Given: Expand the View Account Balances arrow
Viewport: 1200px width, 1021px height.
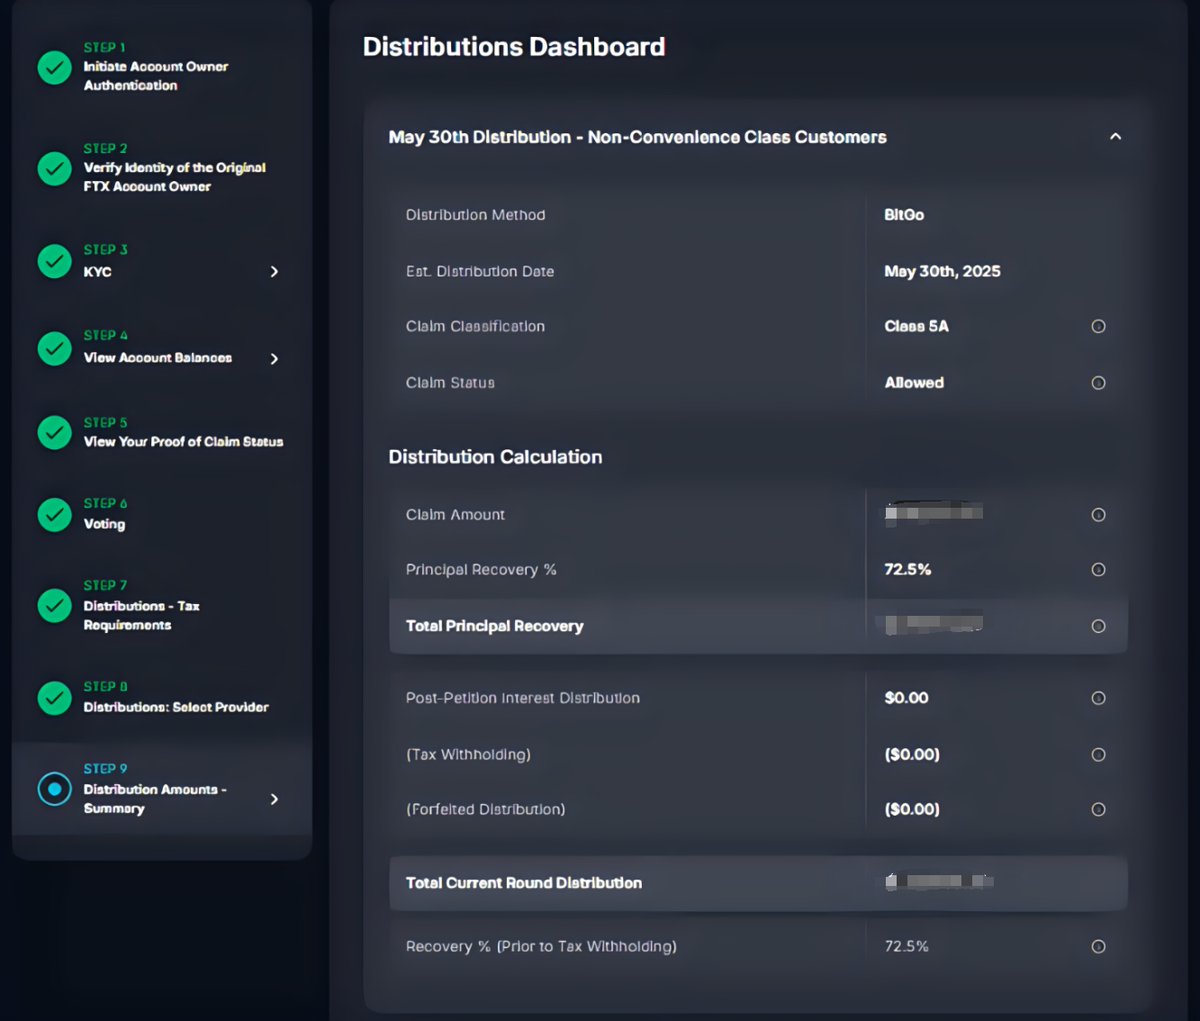Looking at the screenshot, I should point(274,359).
